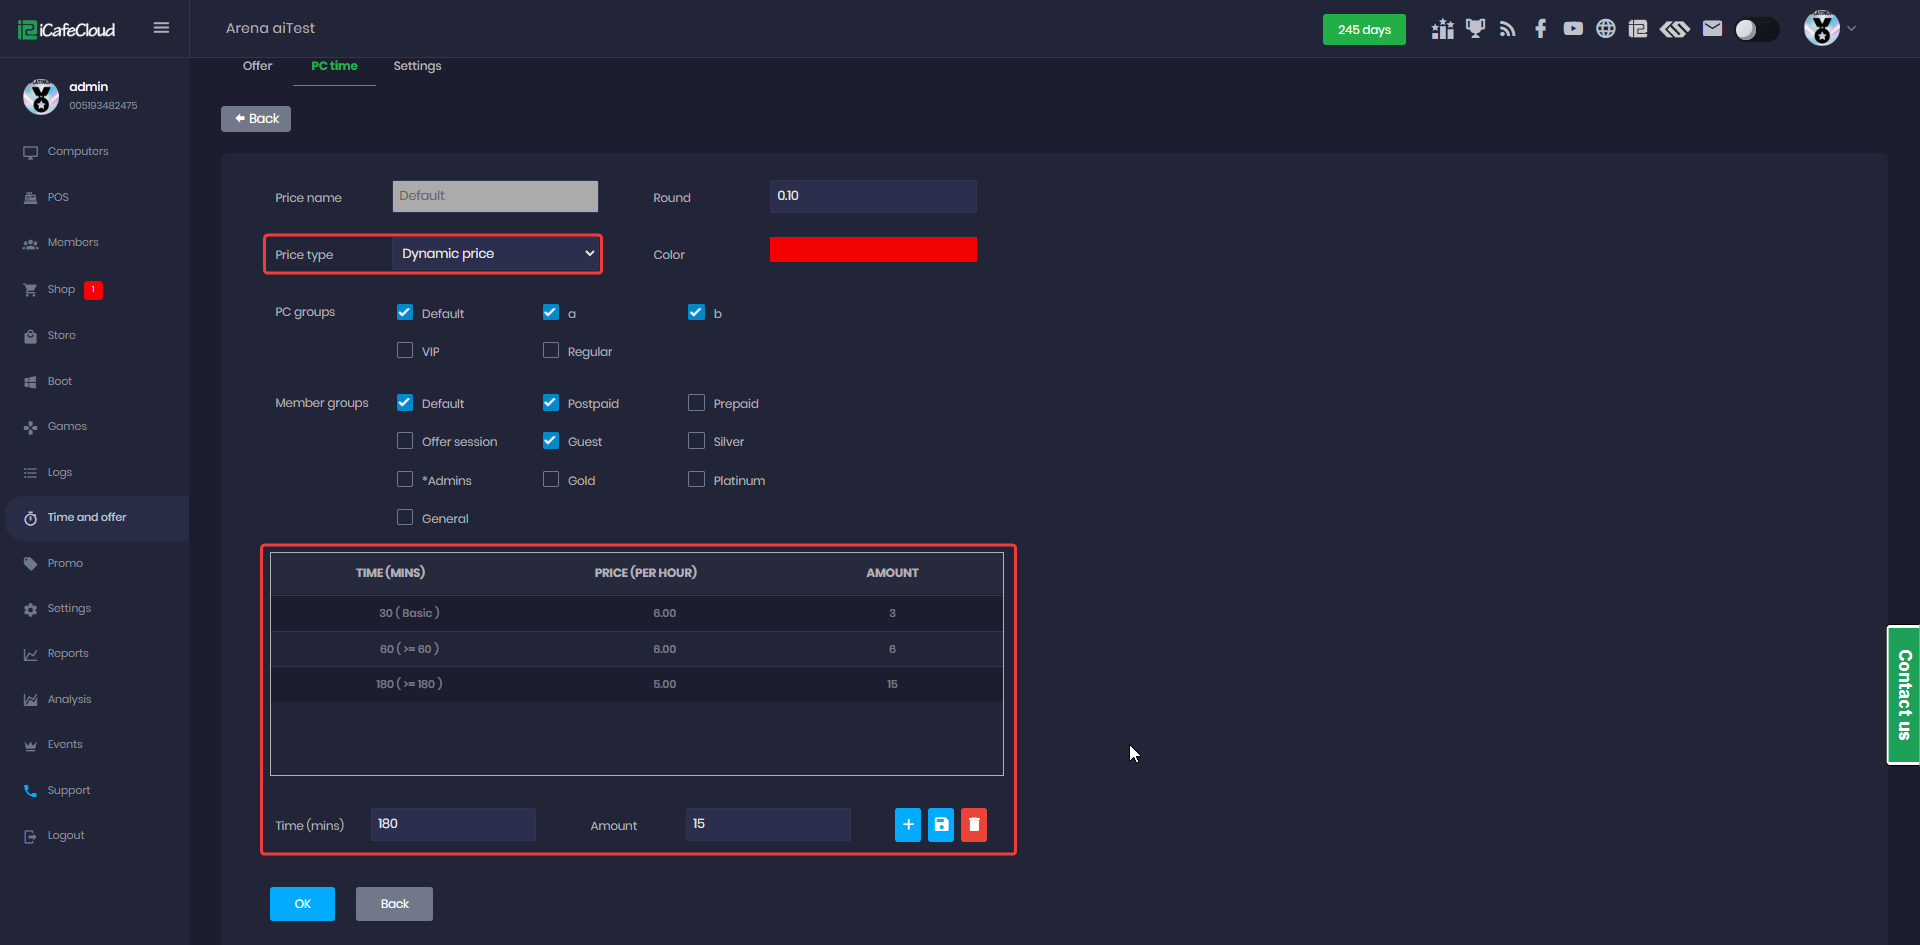
Task: Uncheck the Postpaid member group
Action: (x=551, y=403)
